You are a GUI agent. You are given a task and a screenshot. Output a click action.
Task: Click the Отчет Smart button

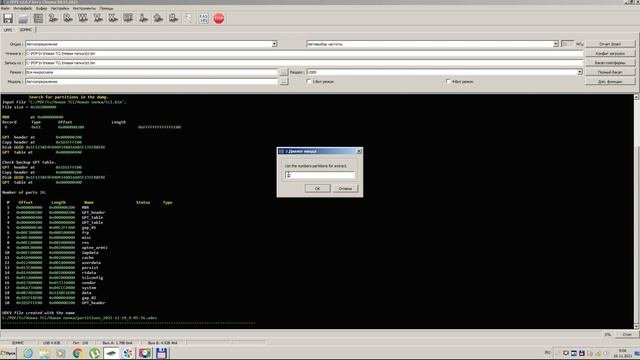tap(610, 44)
